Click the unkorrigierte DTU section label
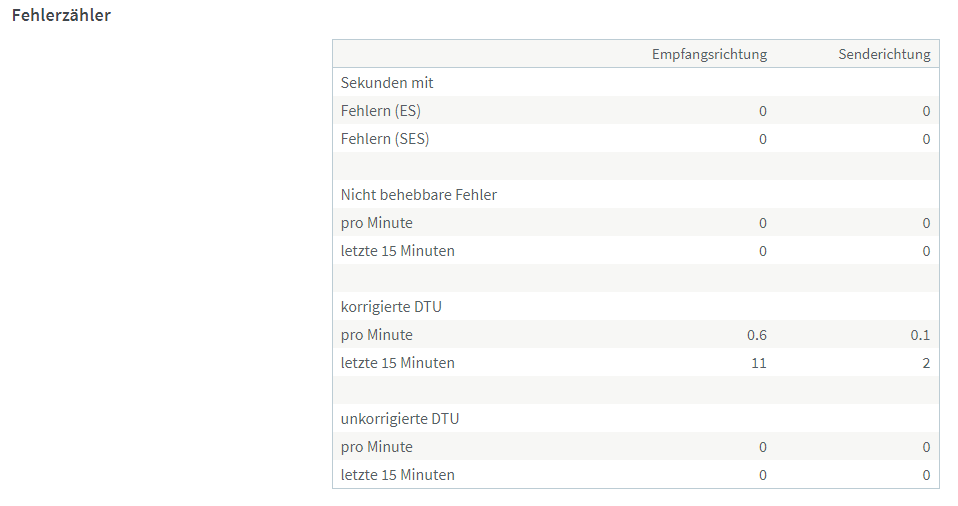Screen dimensions: 958x506 click(x=400, y=419)
